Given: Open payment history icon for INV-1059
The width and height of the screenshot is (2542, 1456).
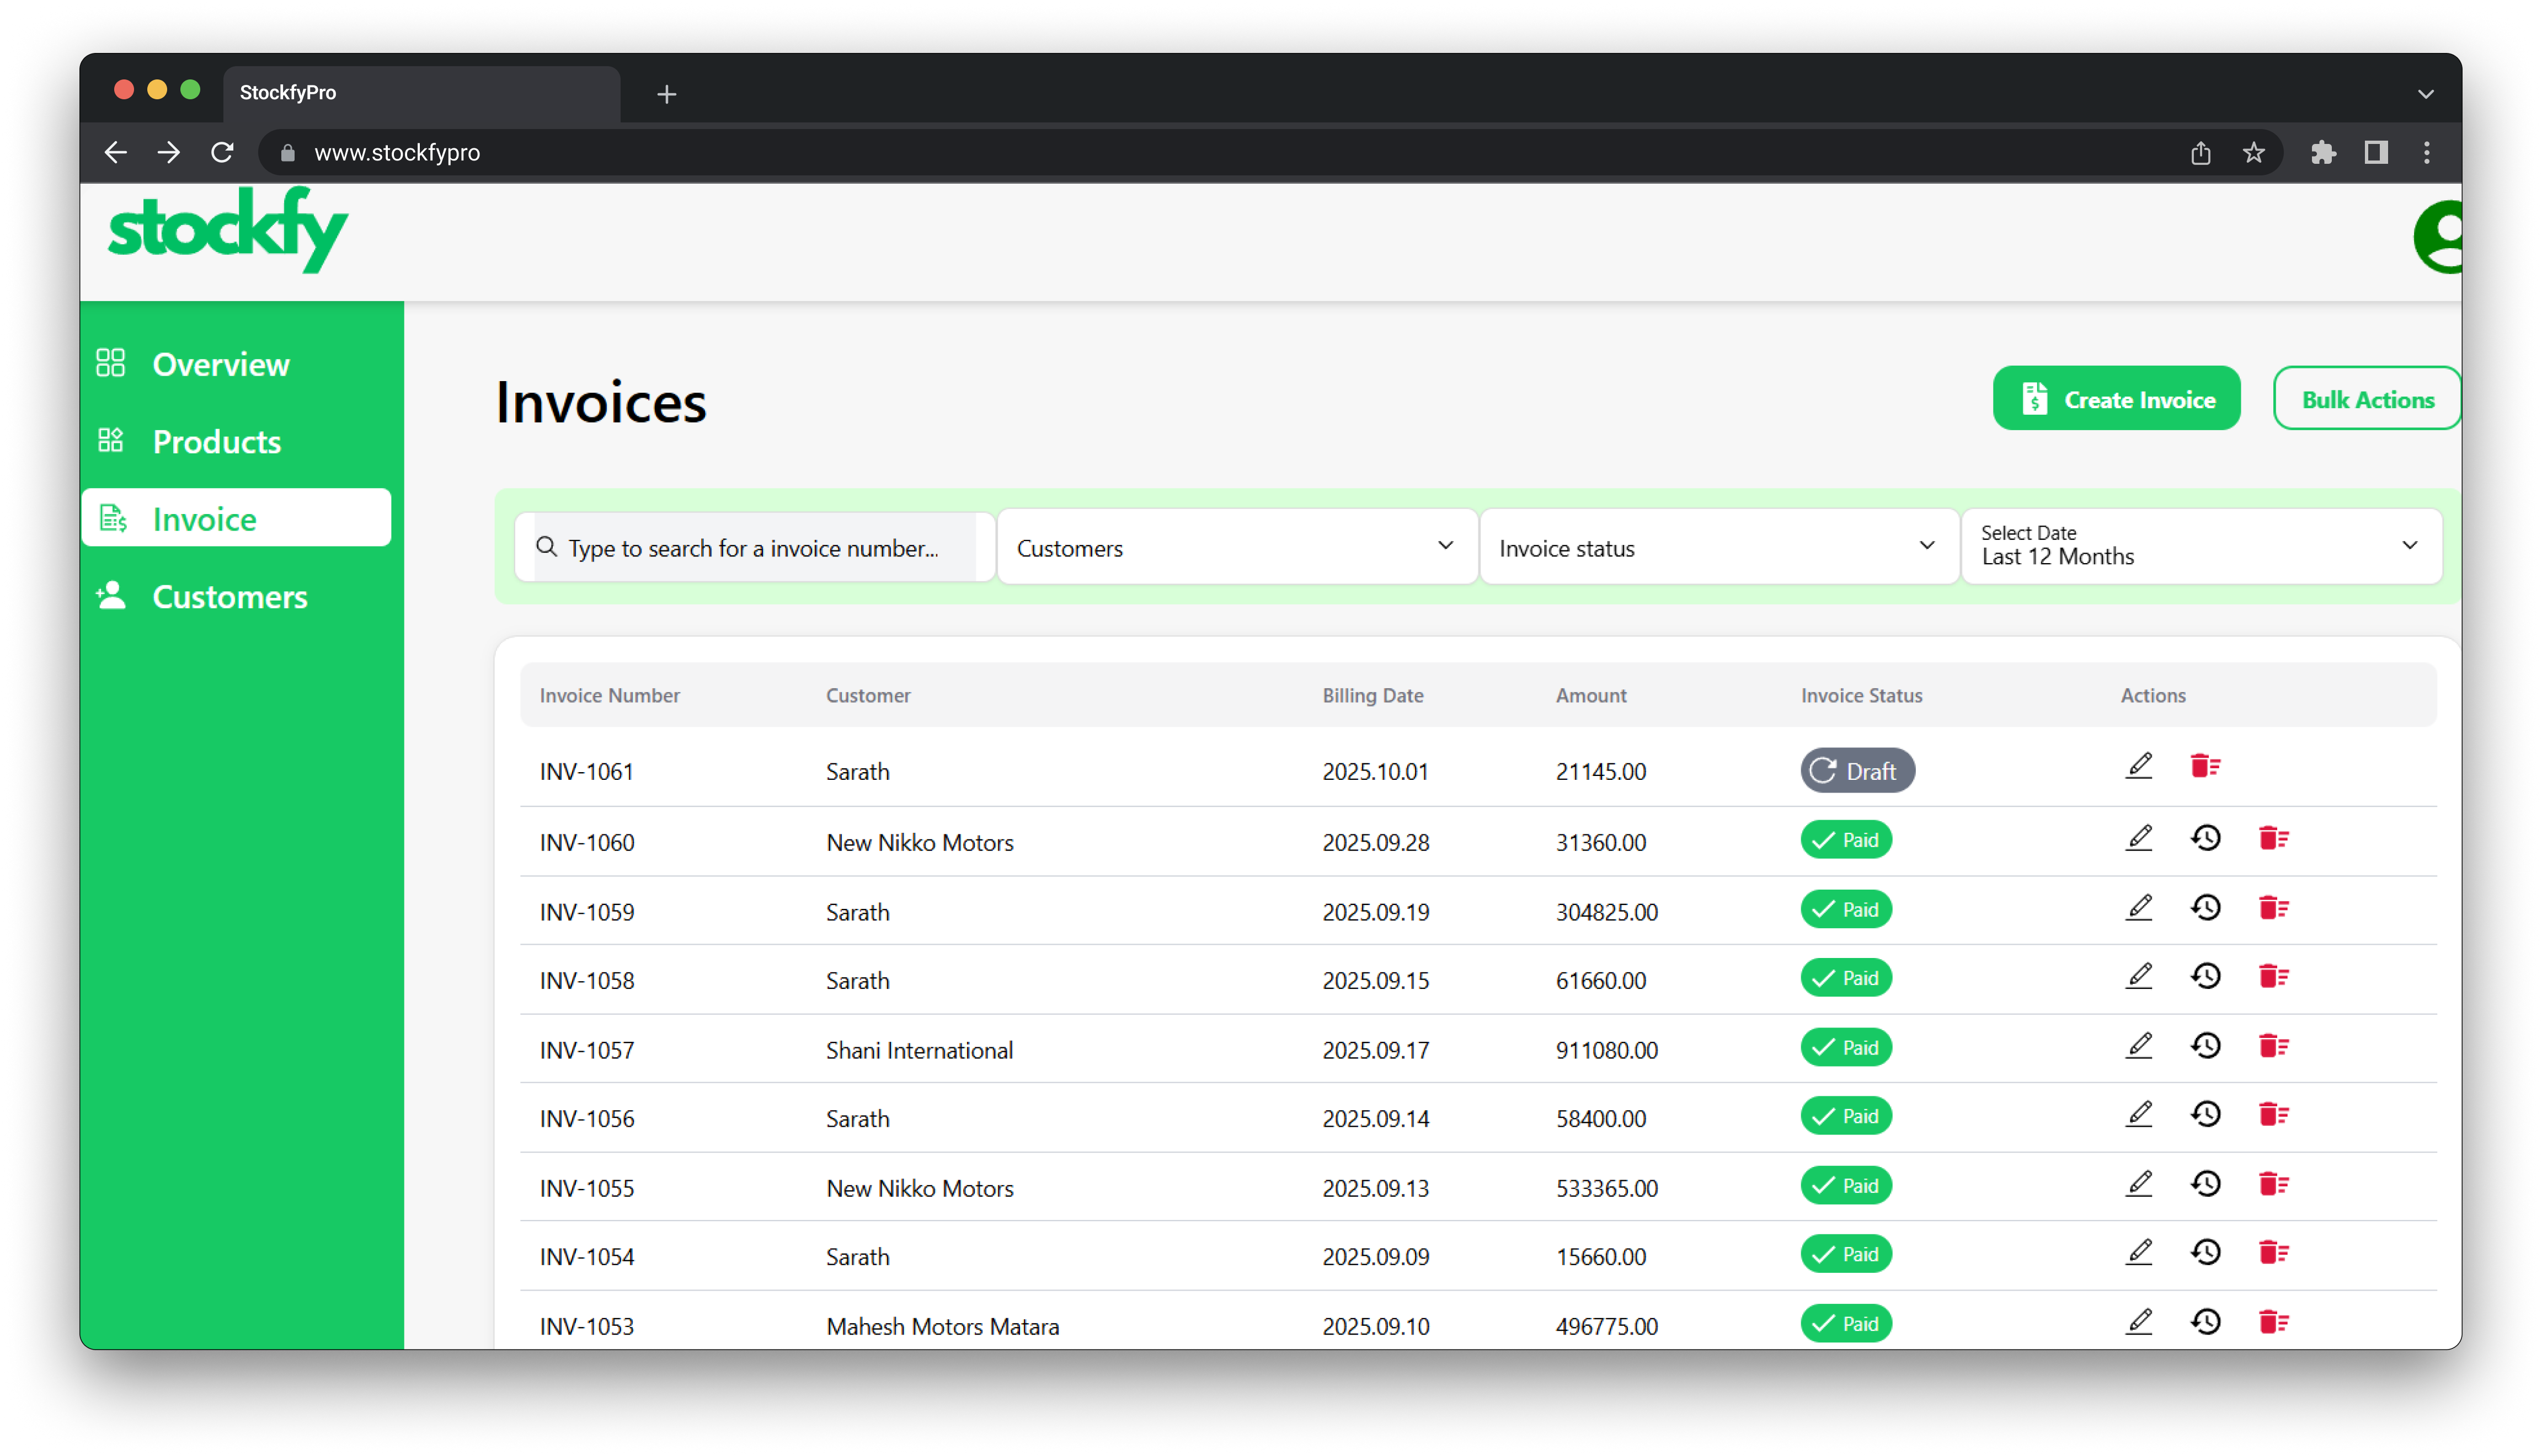Looking at the screenshot, I should point(2206,907).
